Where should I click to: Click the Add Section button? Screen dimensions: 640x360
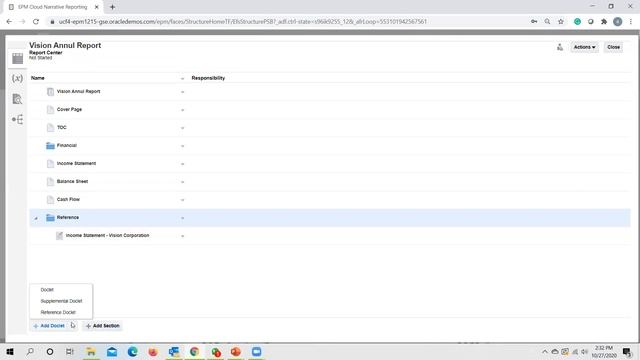click(102, 326)
